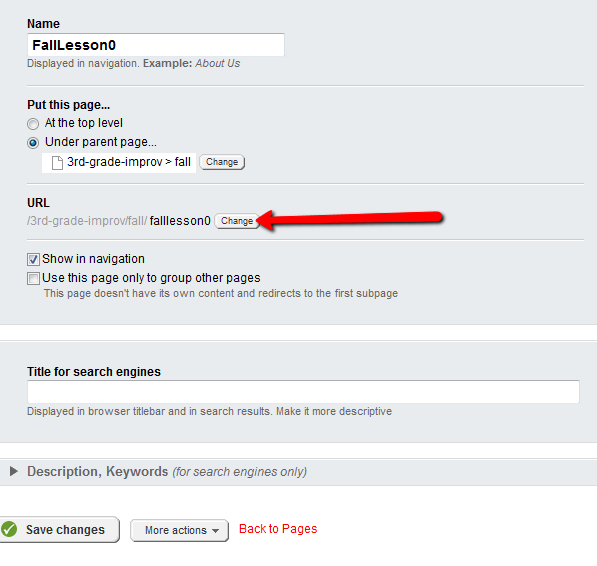Select Under parent page radio option
The image size is (597, 566).
(33, 143)
